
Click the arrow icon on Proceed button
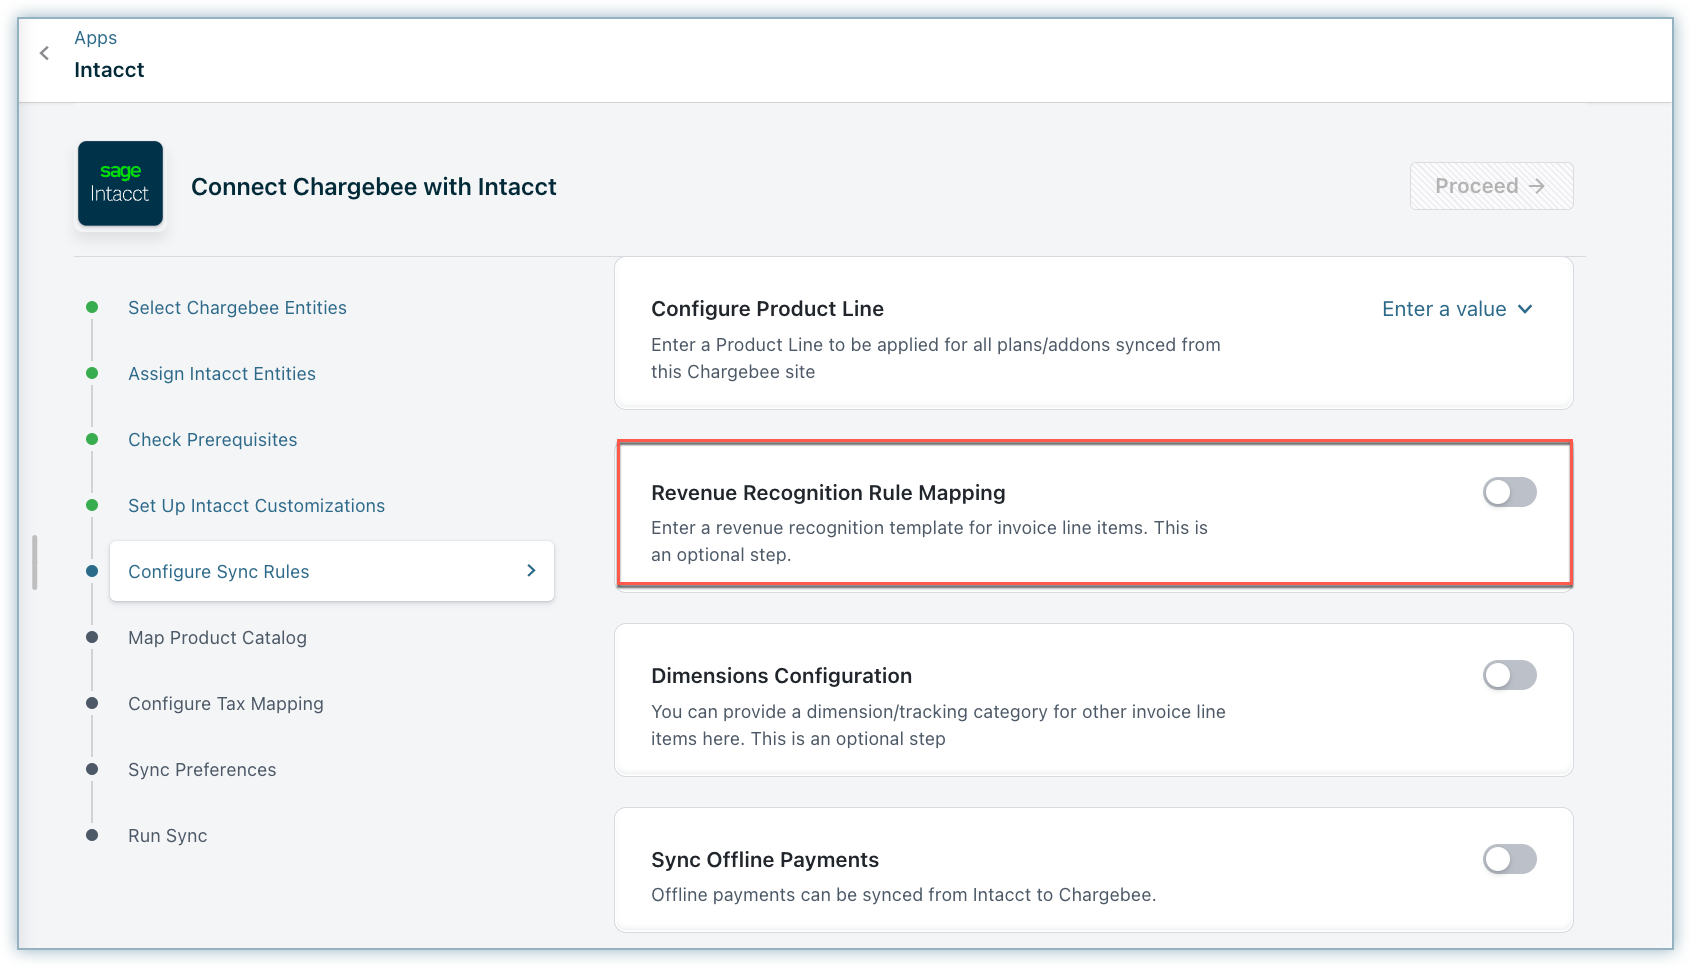point(1537,186)
